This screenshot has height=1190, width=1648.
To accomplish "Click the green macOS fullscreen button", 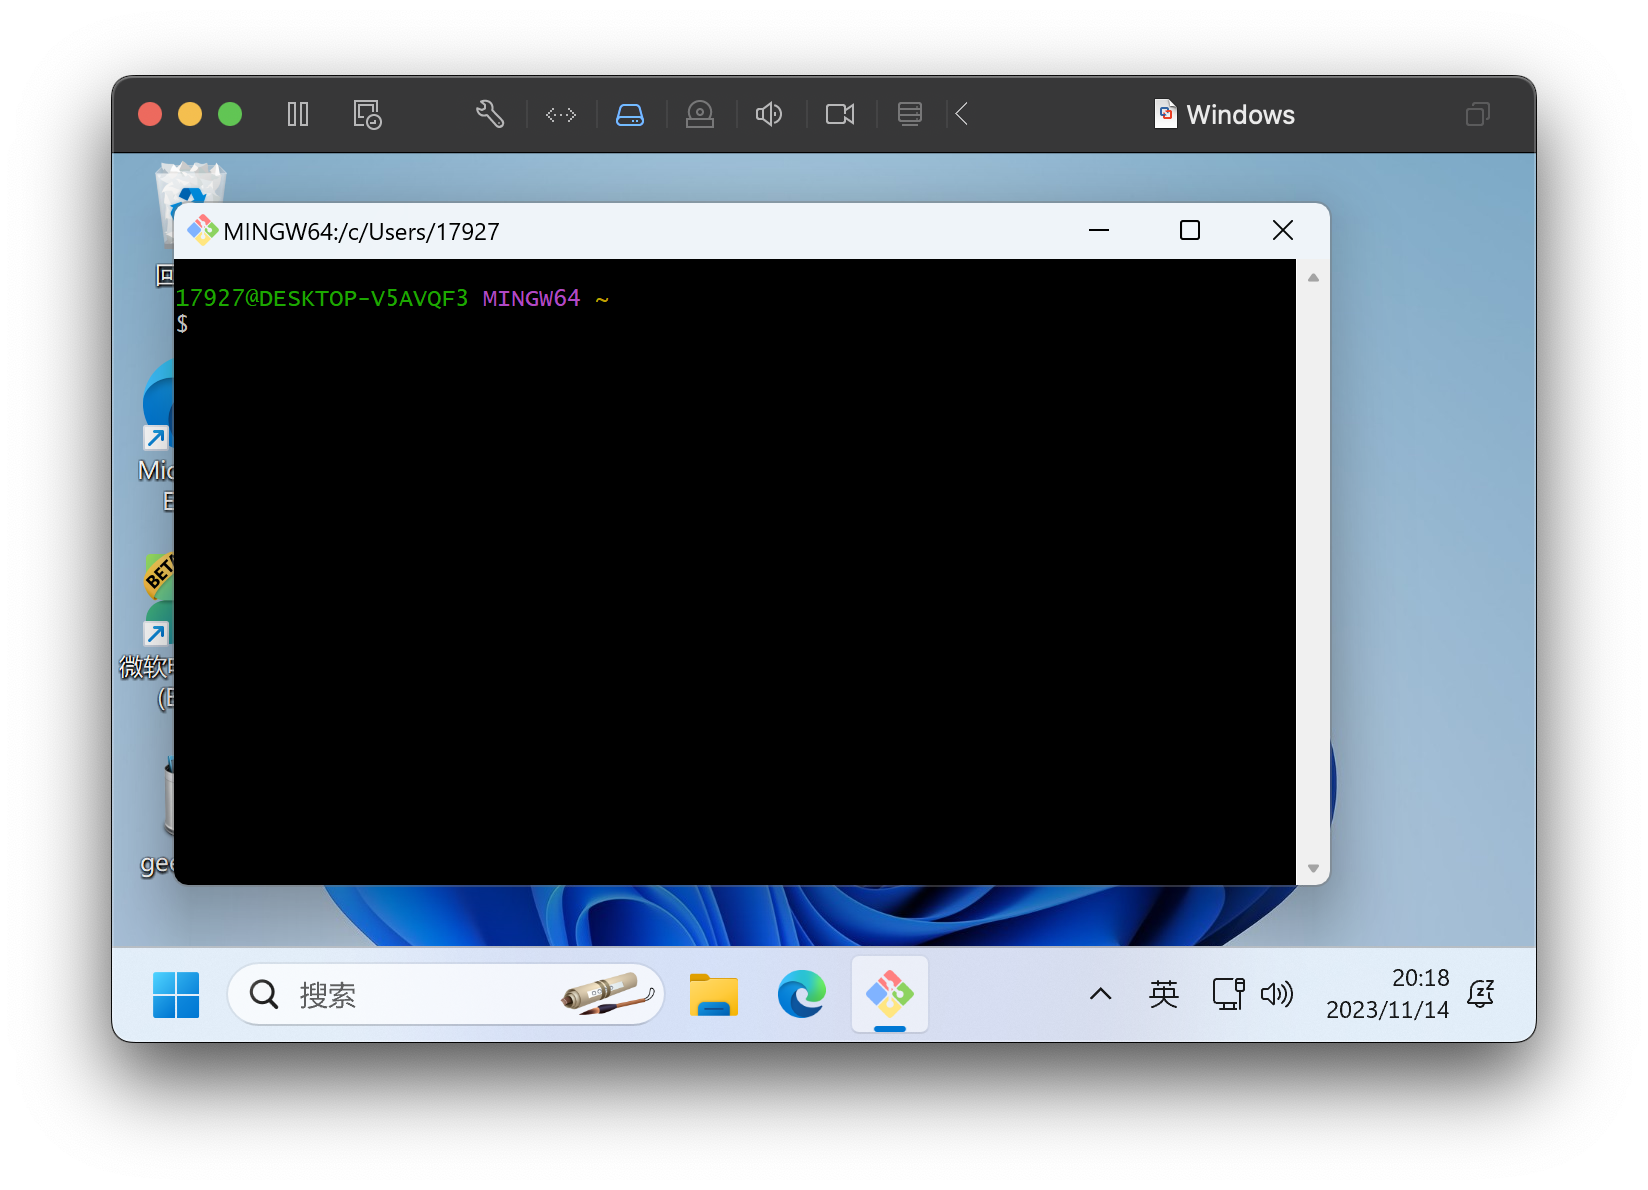I will pyautogui.click(x=230, y=114).
